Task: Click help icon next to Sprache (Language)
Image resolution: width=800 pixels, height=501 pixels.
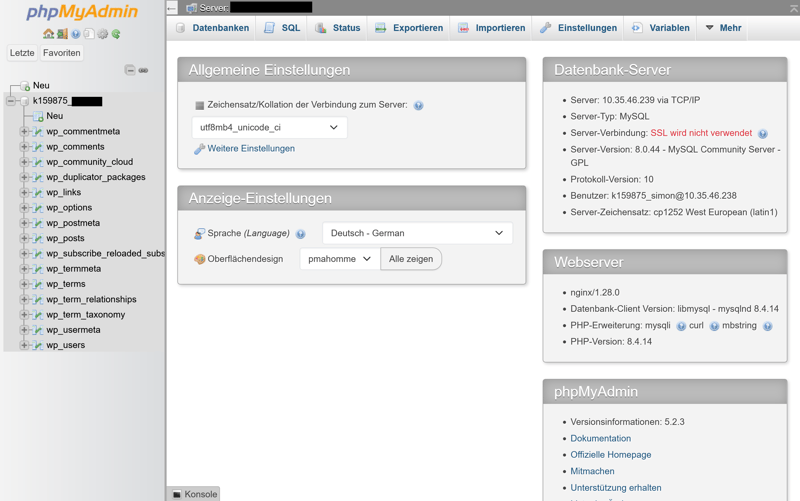Action: (x=301, y=234)
